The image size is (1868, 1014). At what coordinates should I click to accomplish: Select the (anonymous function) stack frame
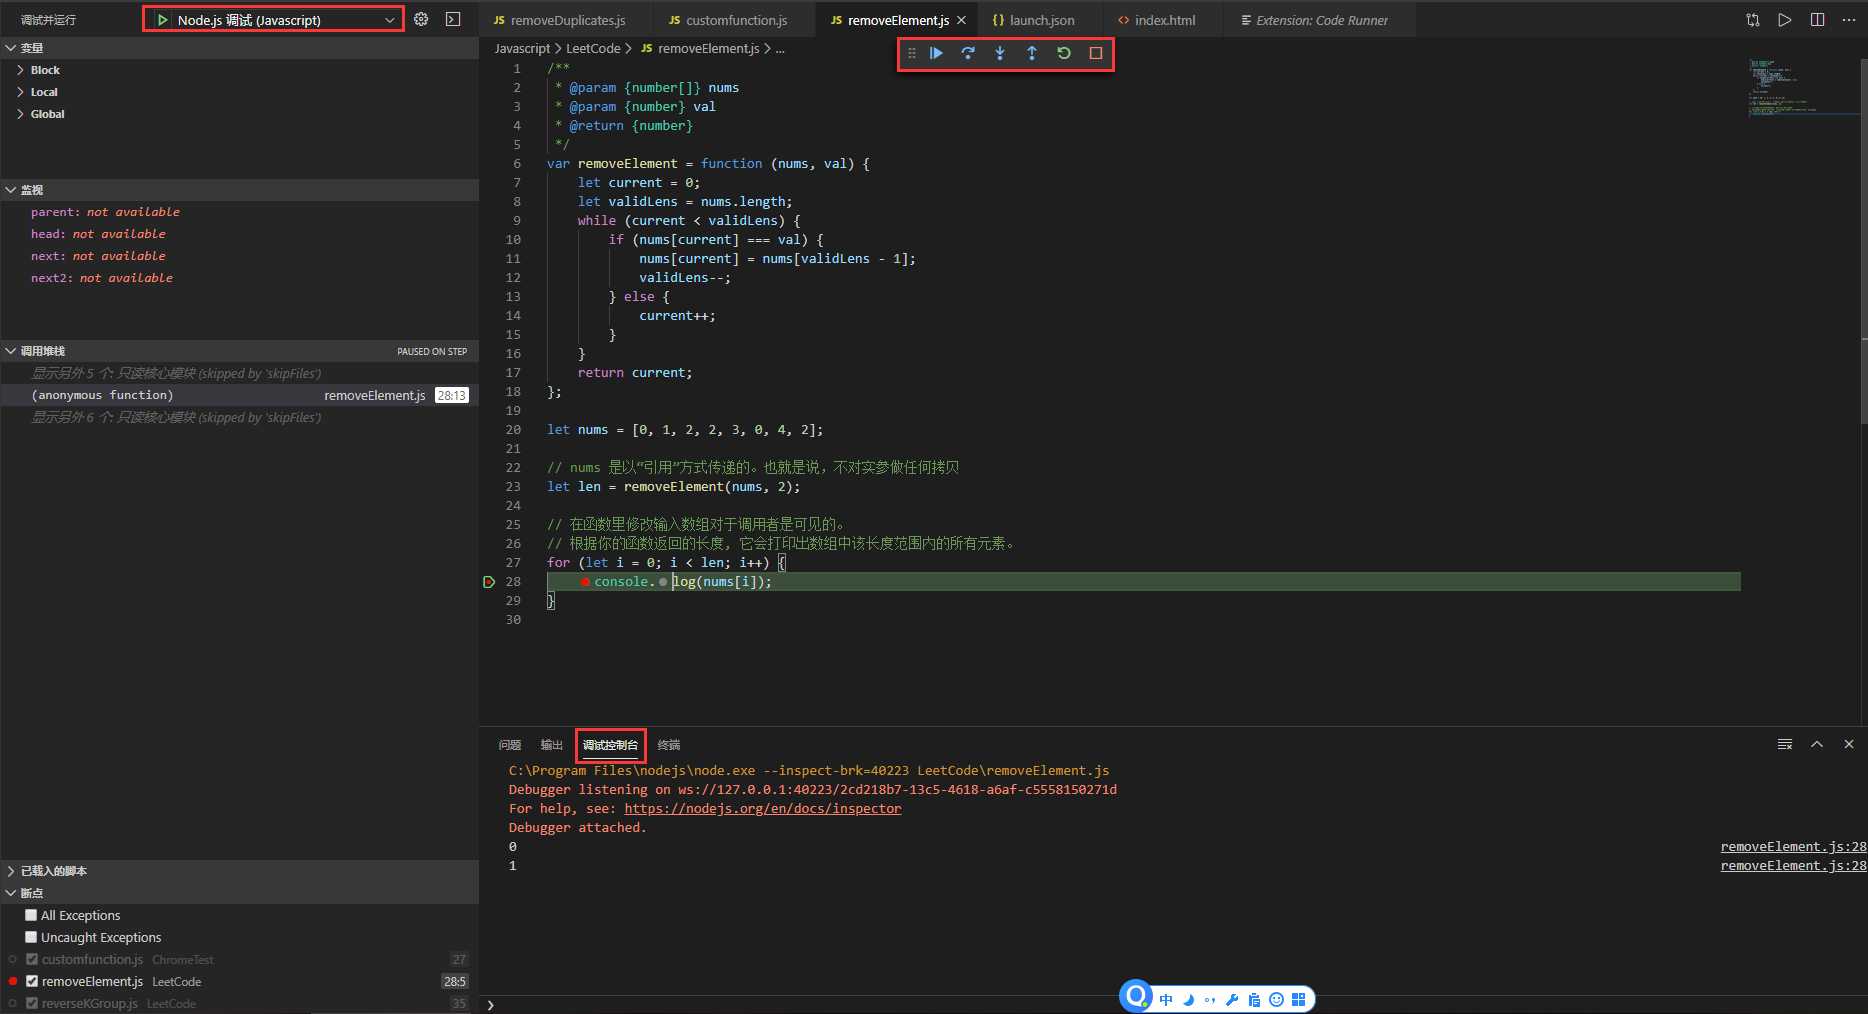click(x=240, y=395)
